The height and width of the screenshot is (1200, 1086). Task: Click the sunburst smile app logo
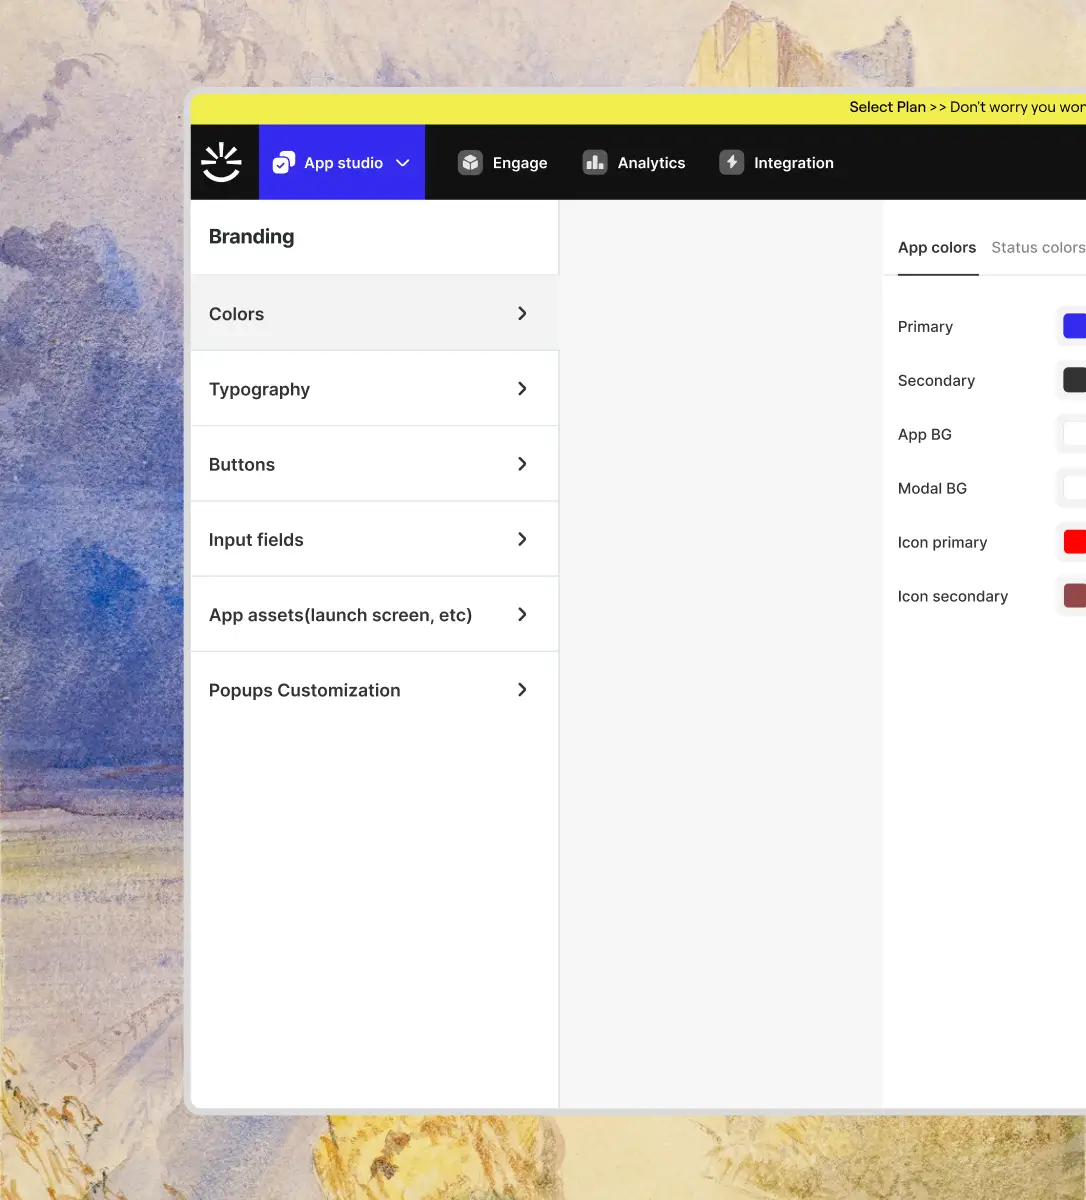tap(221, 162)
